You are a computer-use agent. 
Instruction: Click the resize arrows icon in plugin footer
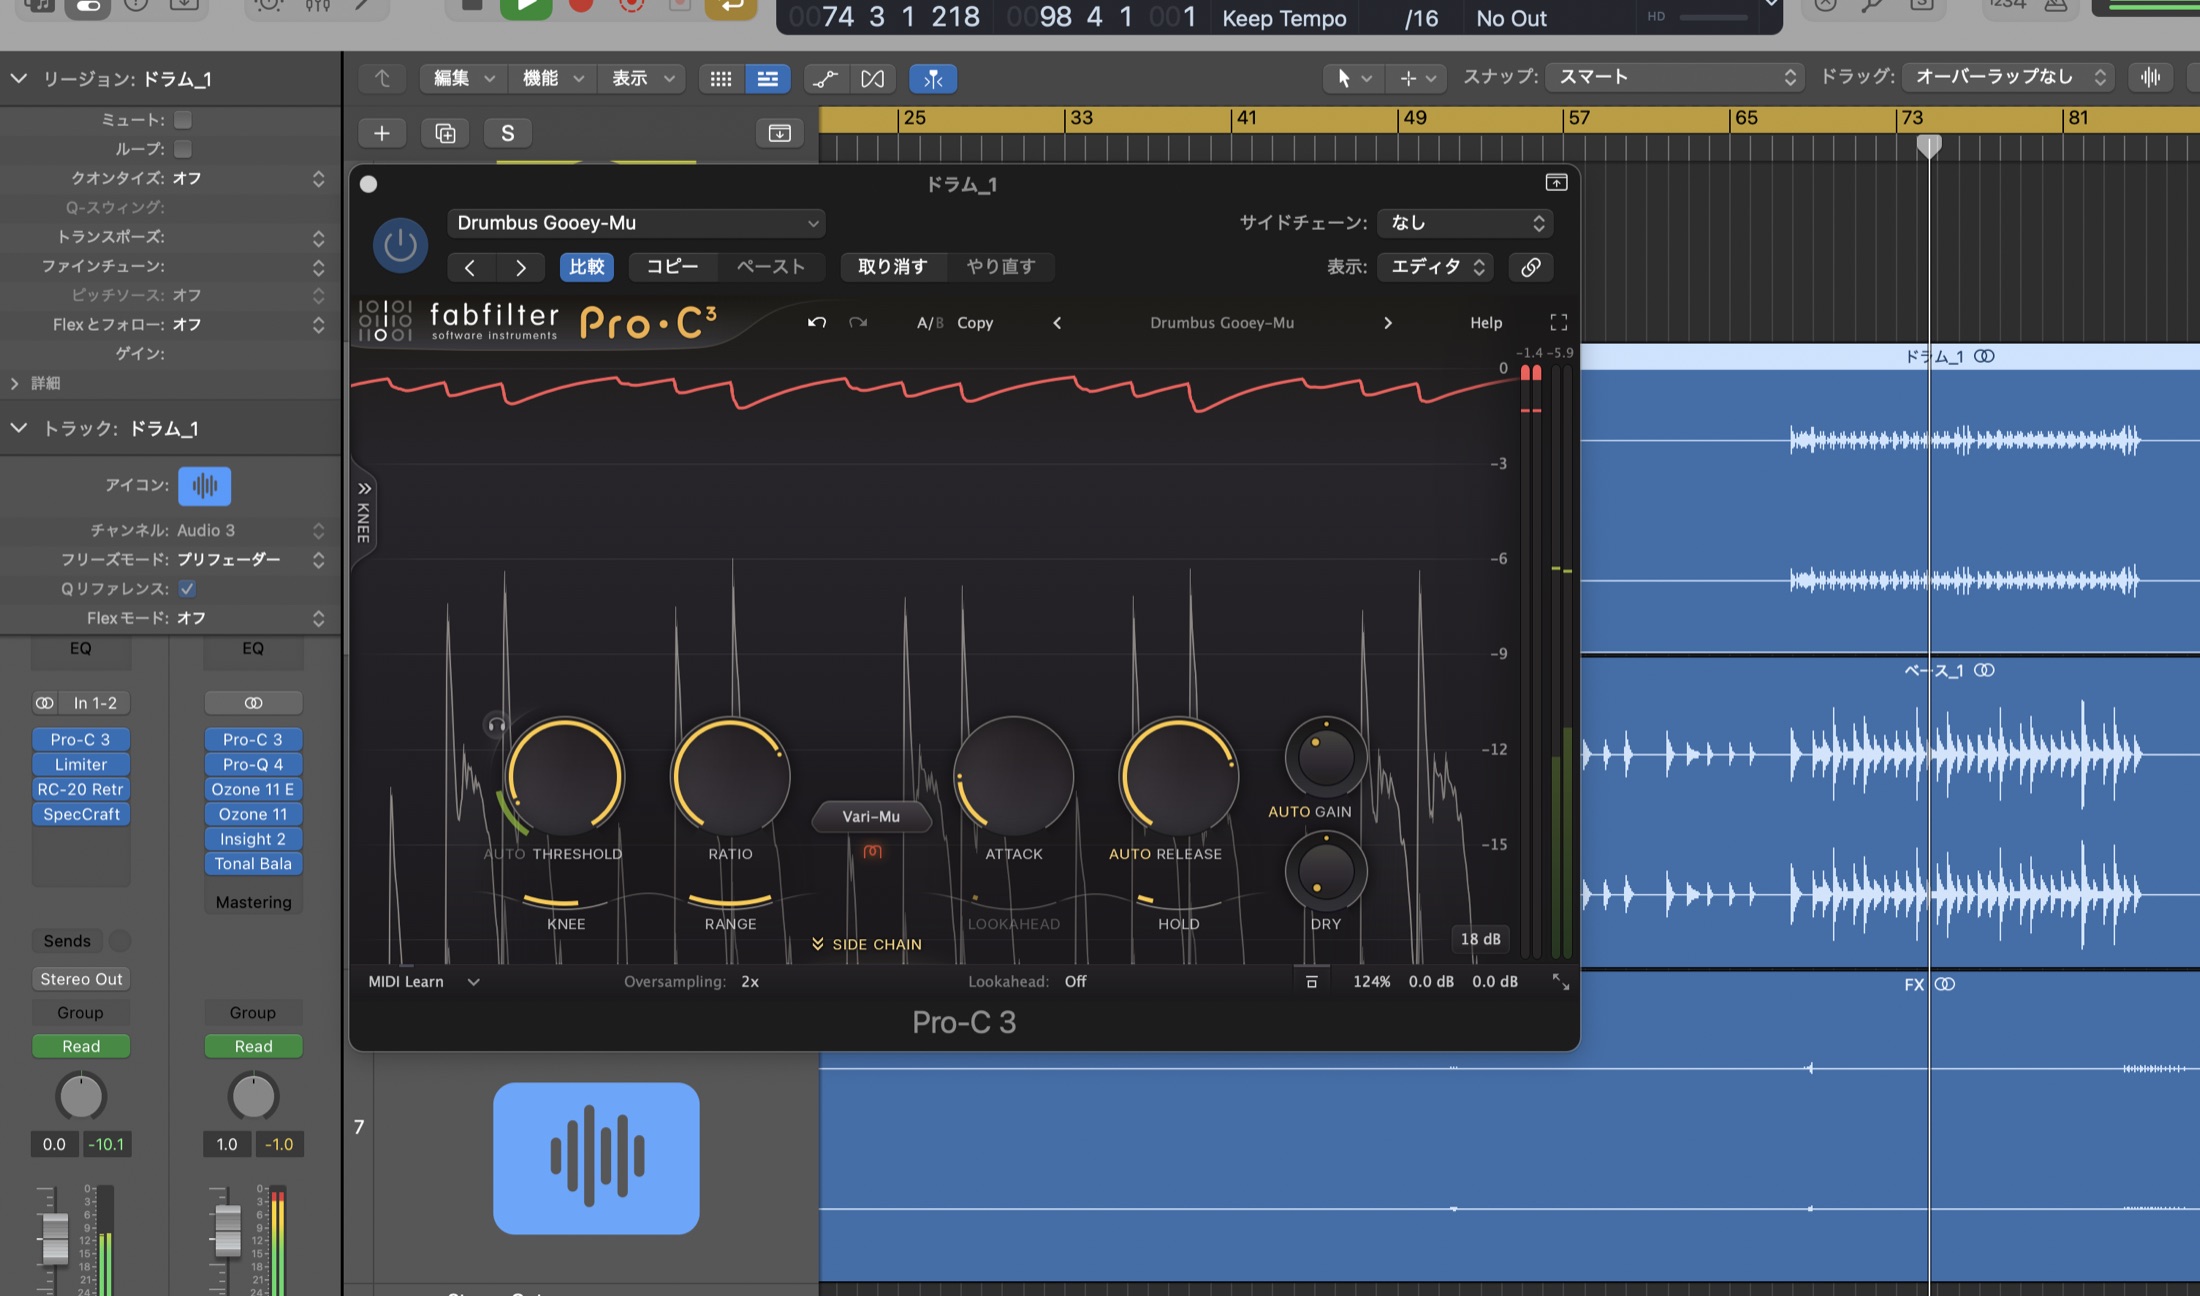[x=1560, y=982]
